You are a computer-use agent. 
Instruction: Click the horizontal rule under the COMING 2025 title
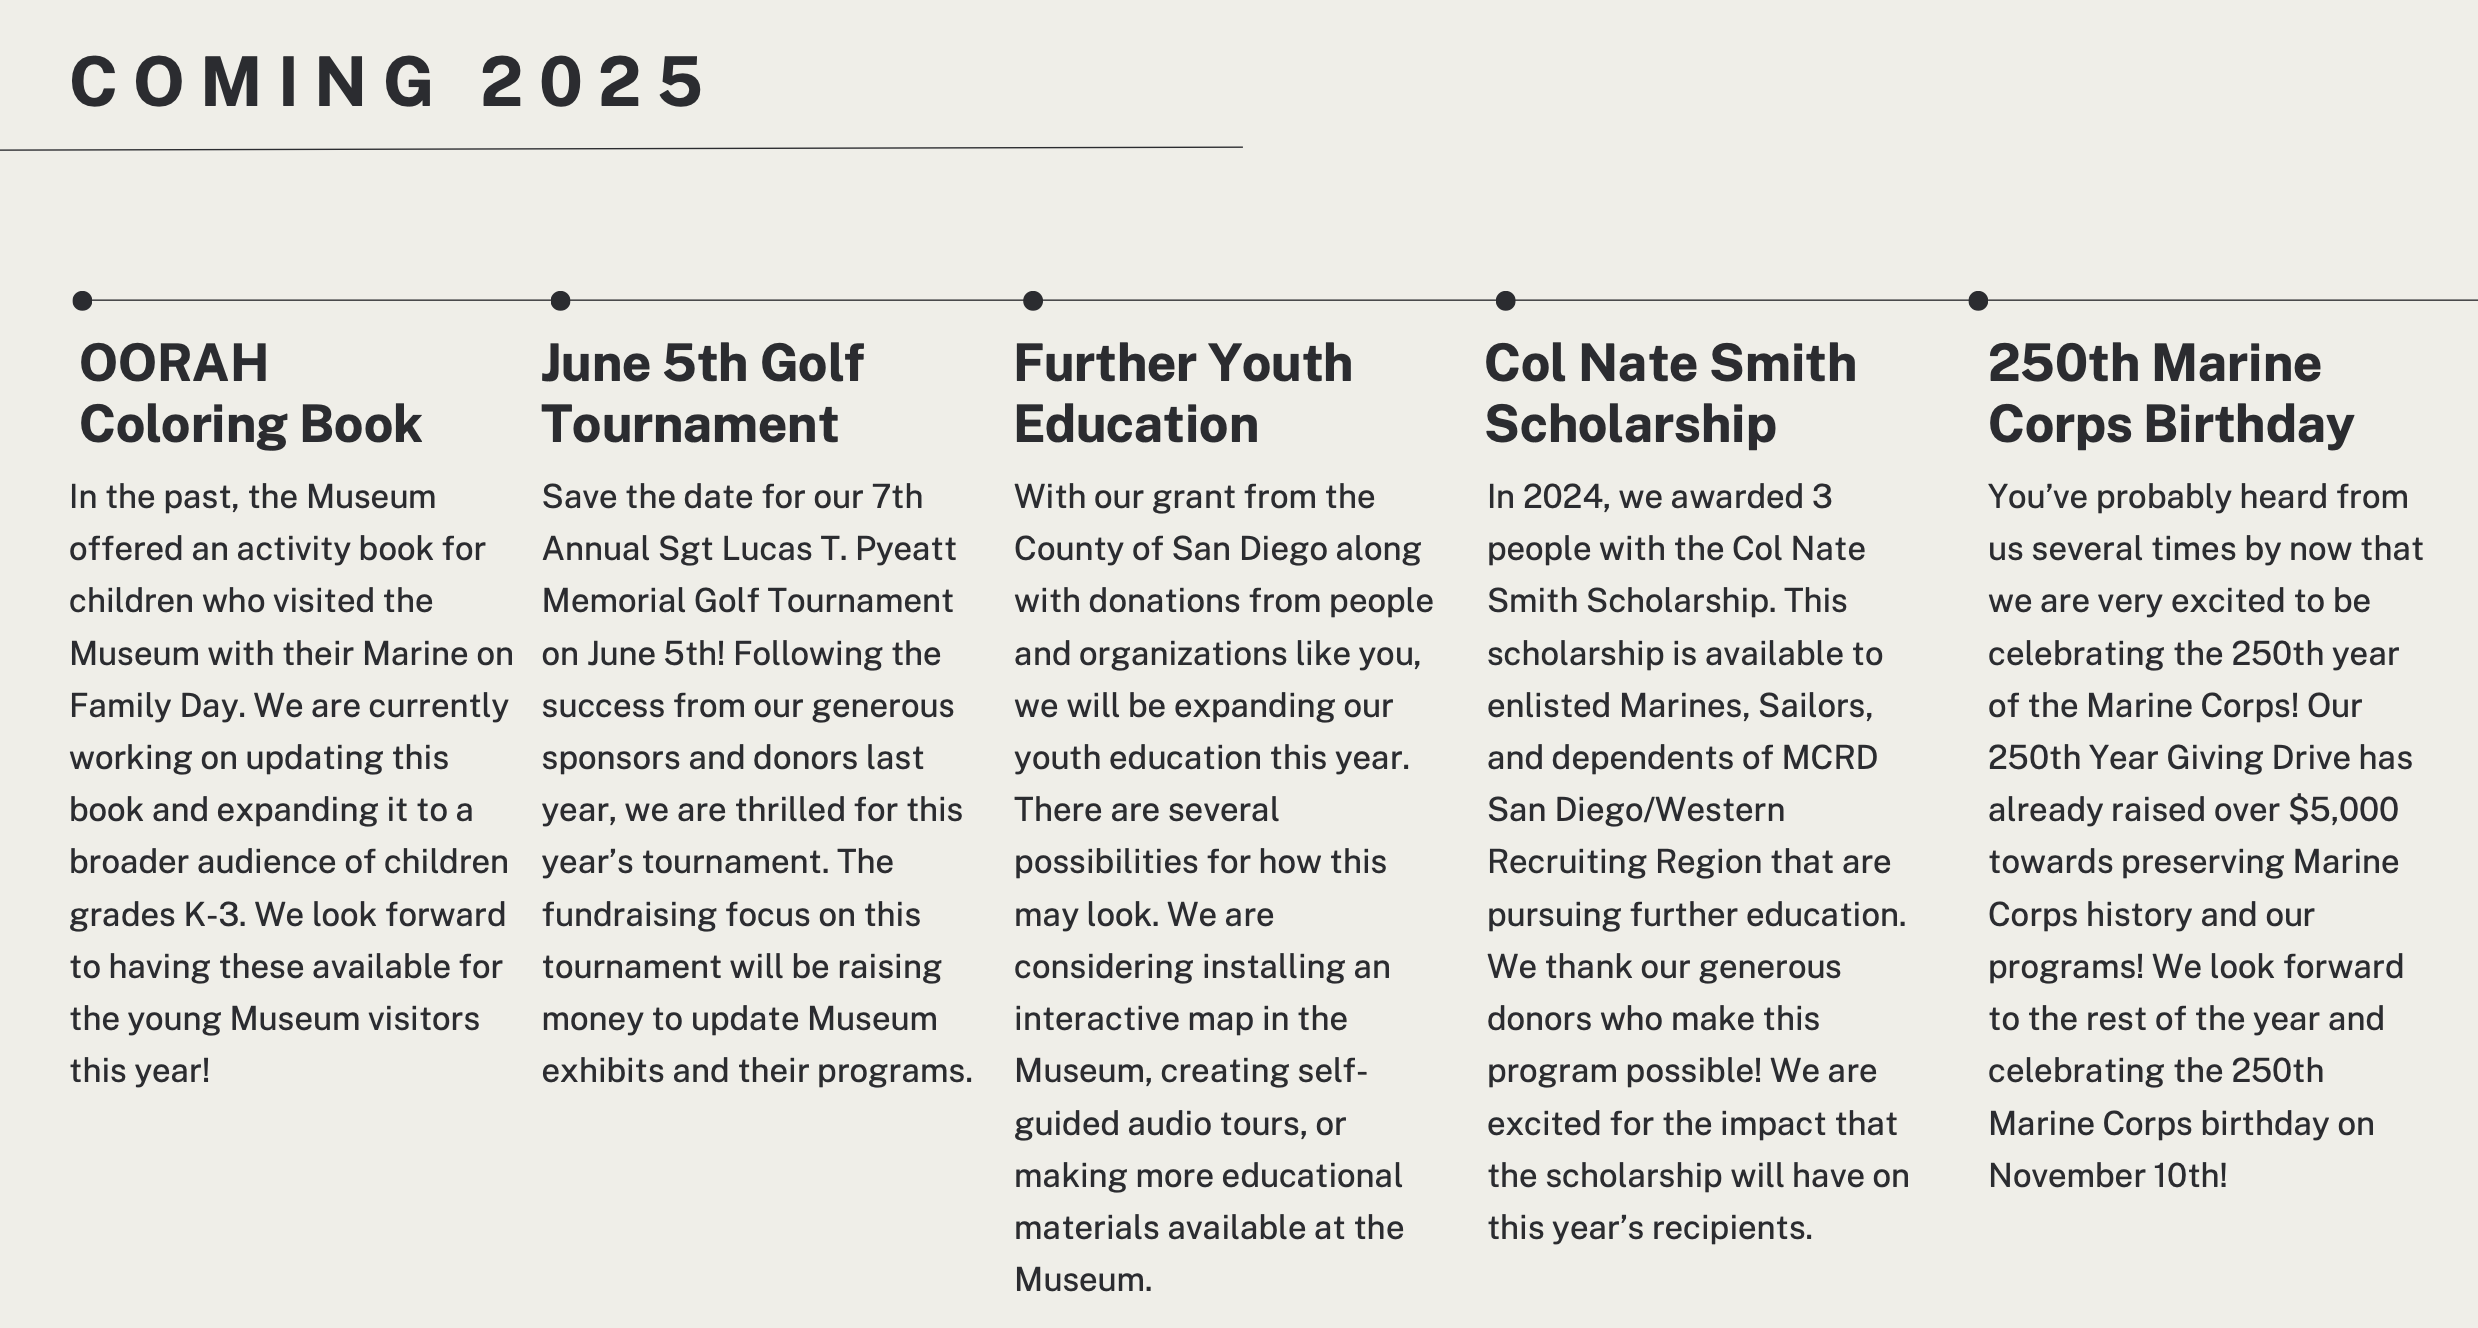(620, 149)
